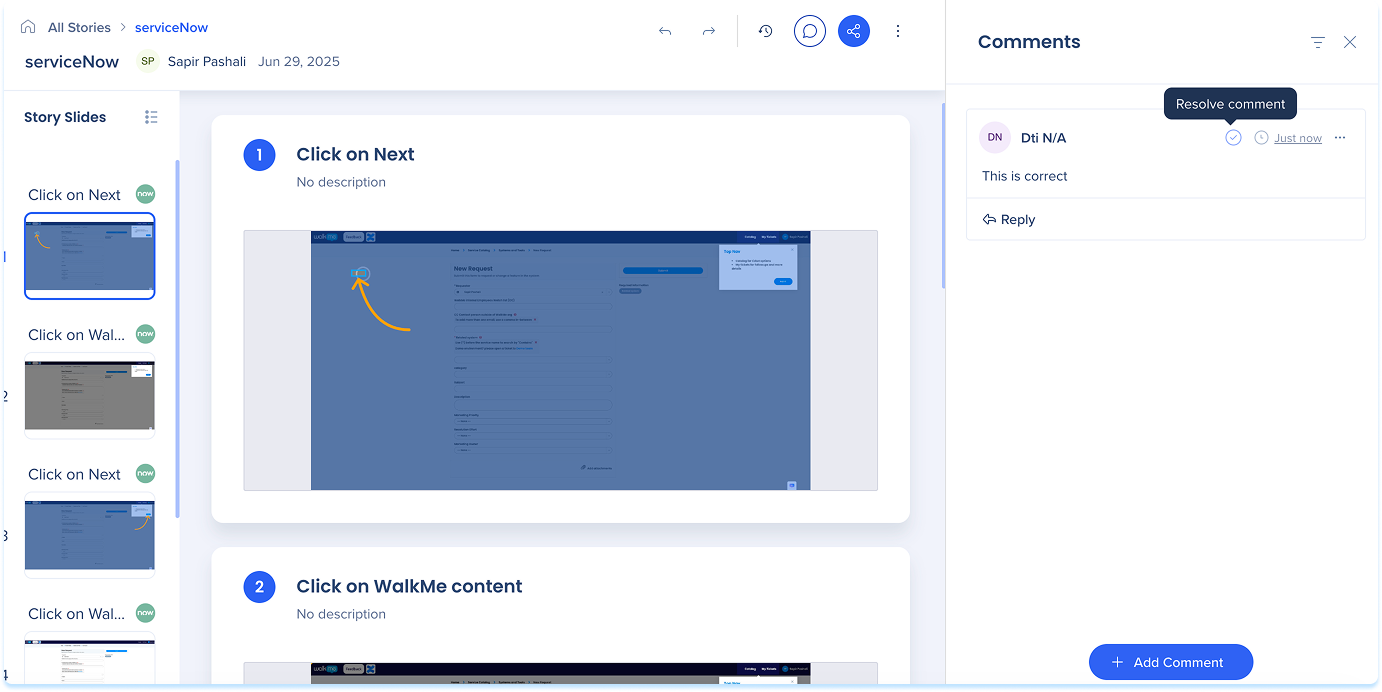Reply to the Dti N/A comment
The width and height of the screenshot is (1382, 692).
click(x=1009, y=220)
